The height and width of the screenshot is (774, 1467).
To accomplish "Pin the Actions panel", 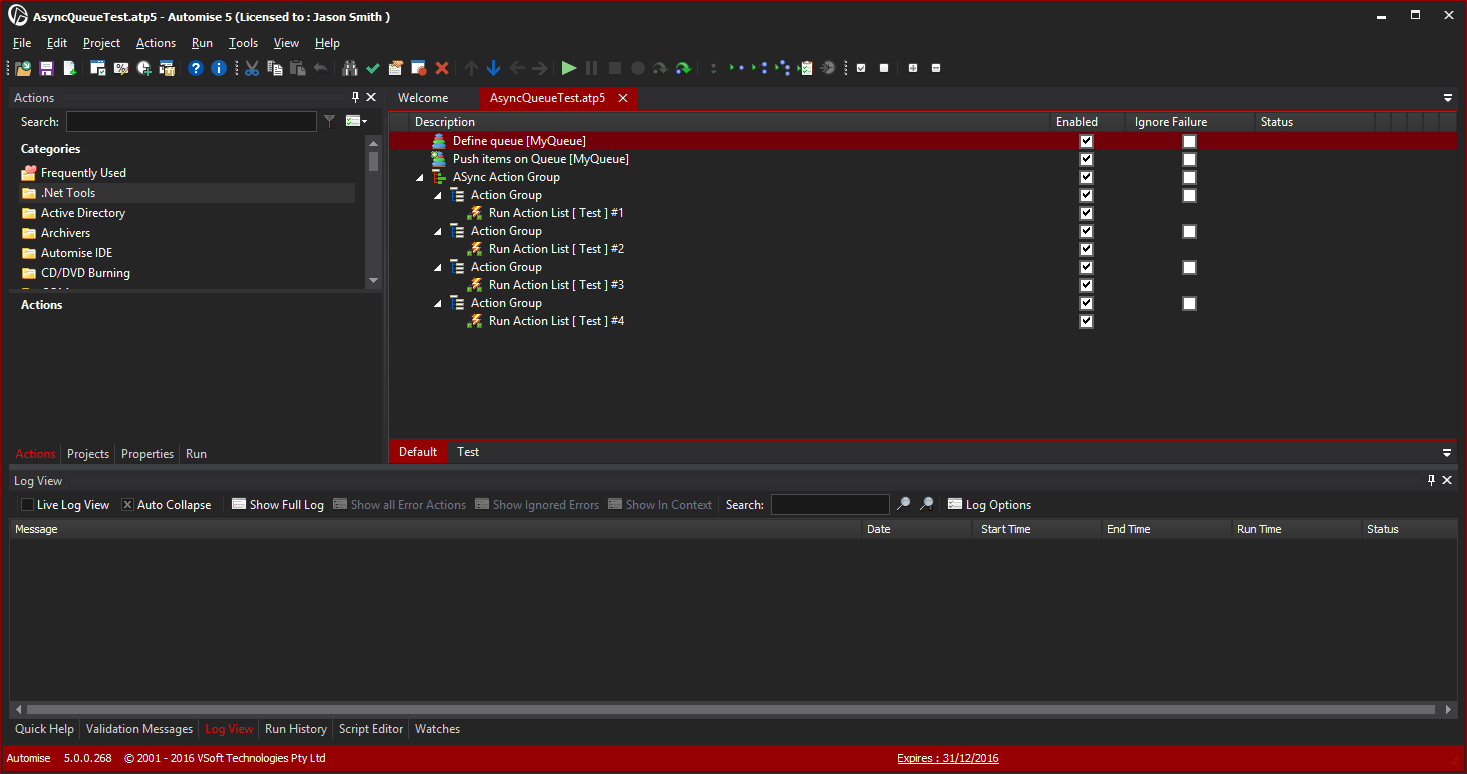I will pos(355,97).
